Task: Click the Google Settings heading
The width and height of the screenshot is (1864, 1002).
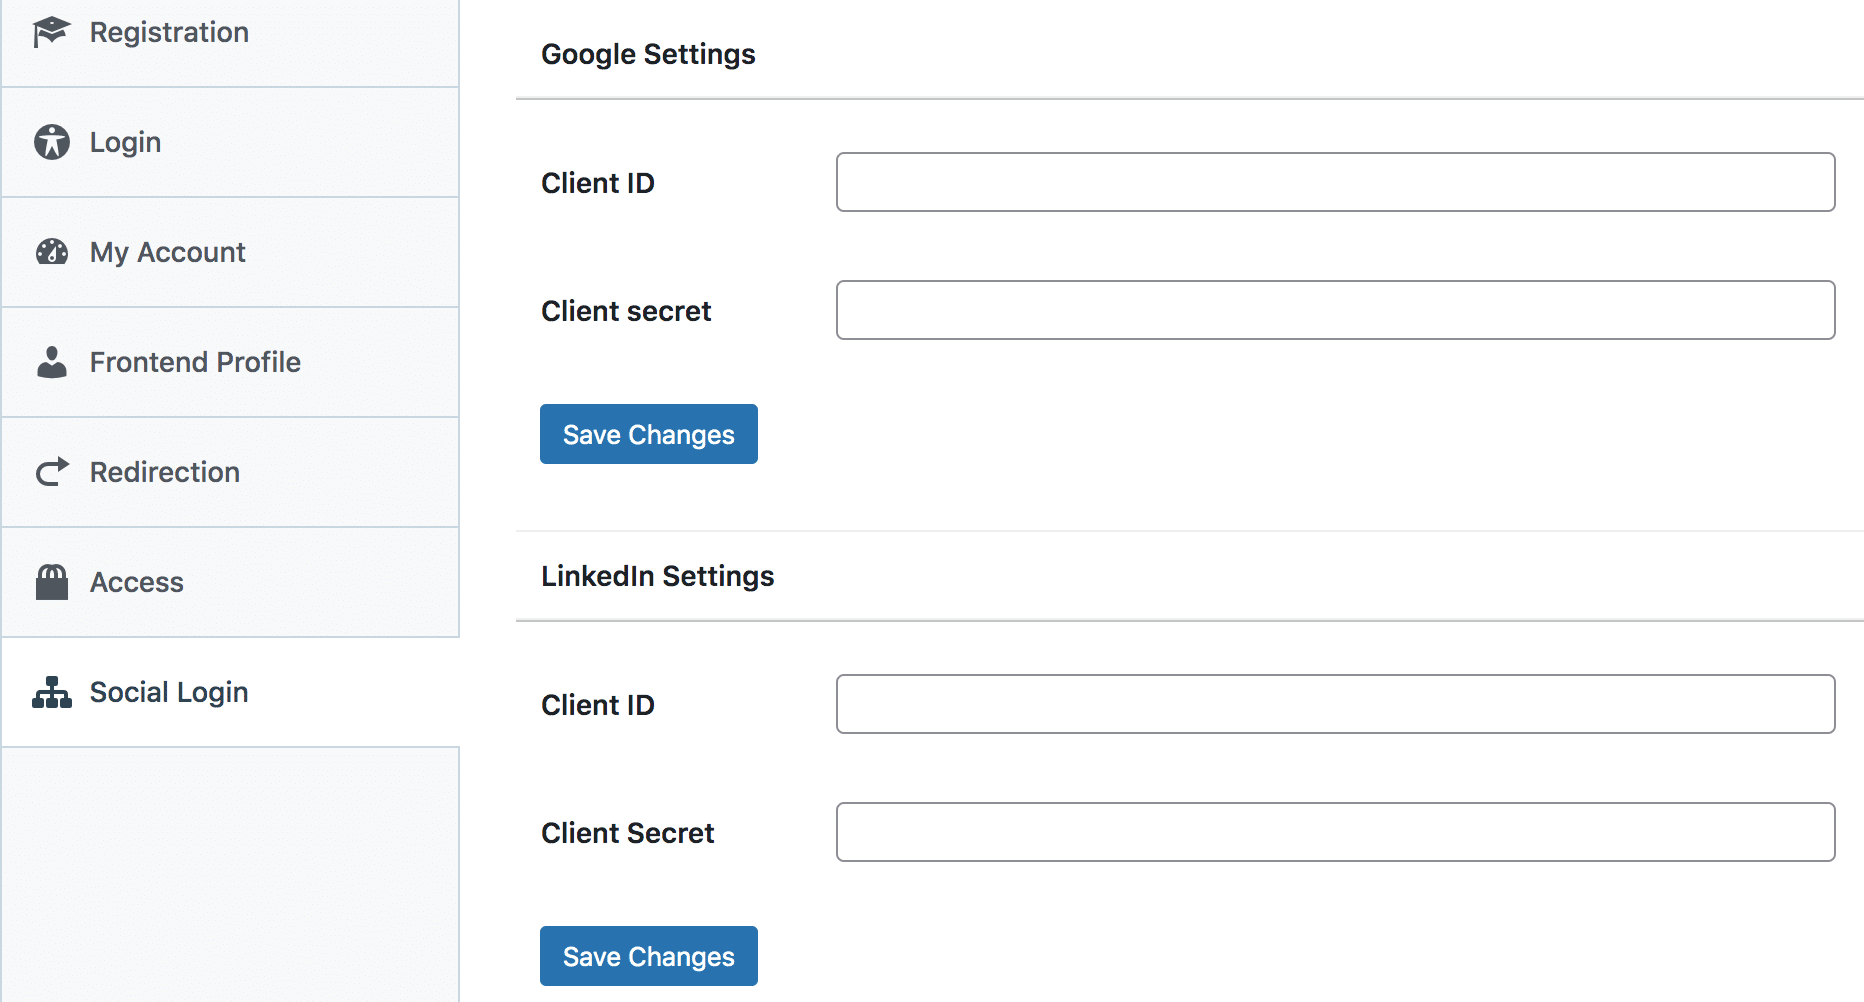Action: coord(648,54)
